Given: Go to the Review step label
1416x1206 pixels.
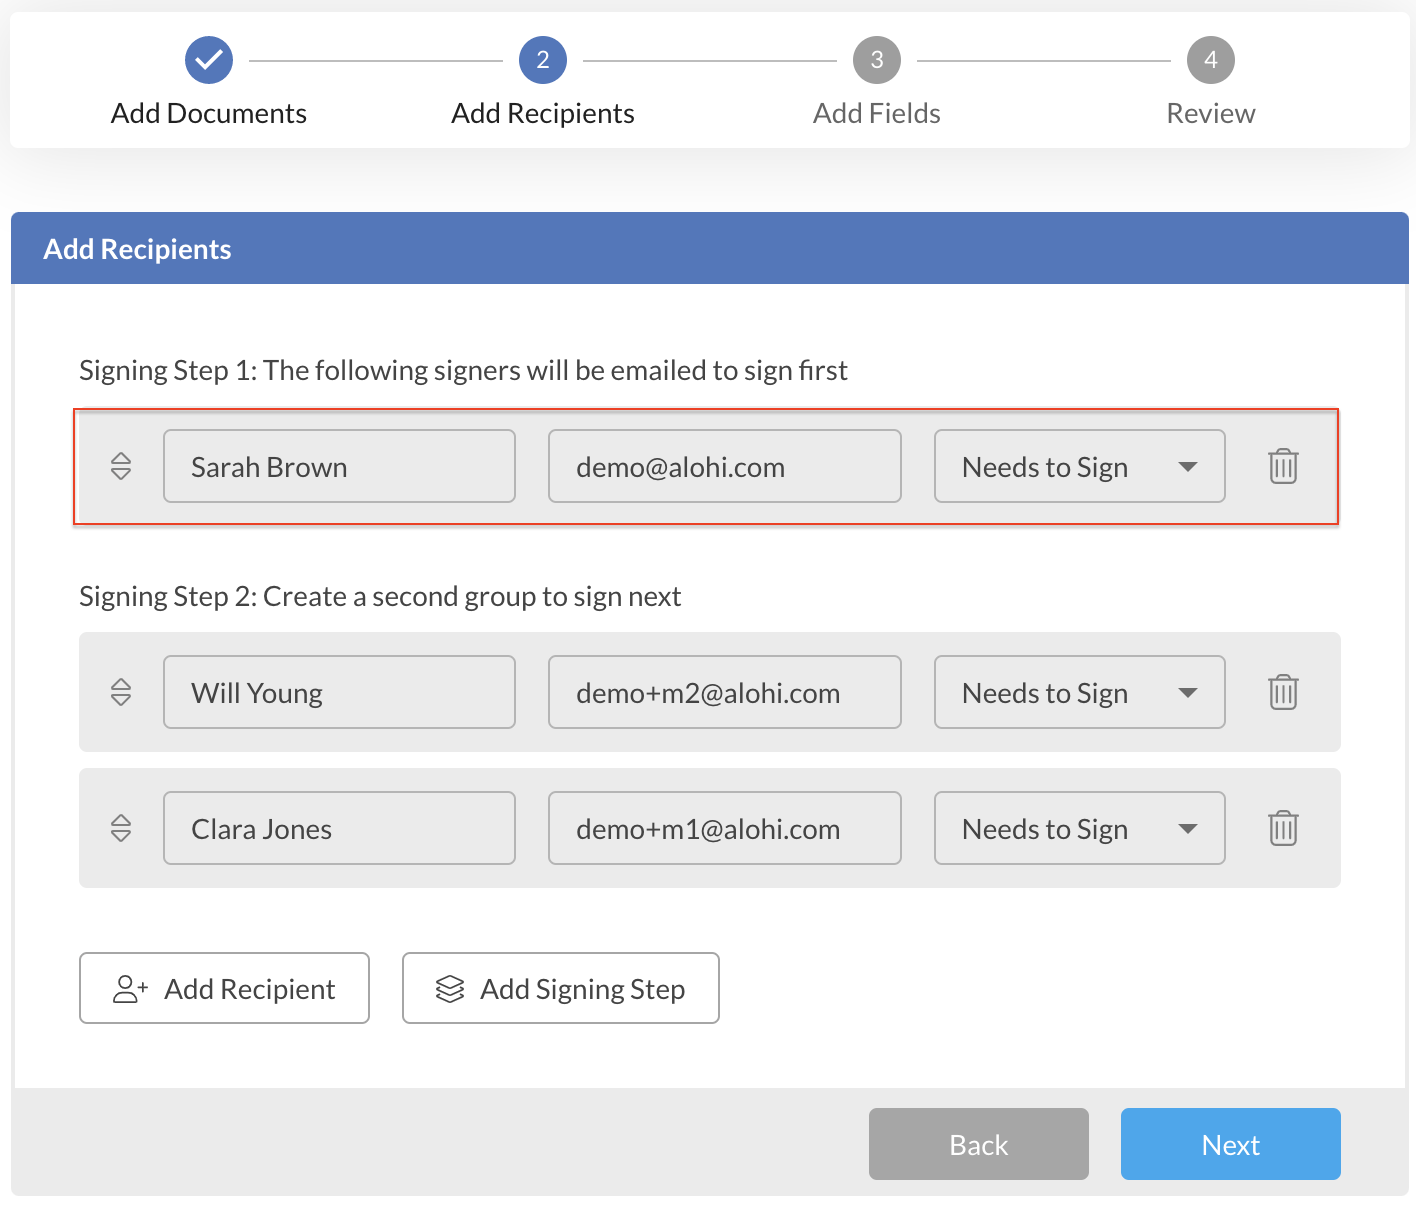Looking at the screenshot, I should point(1210,114).
